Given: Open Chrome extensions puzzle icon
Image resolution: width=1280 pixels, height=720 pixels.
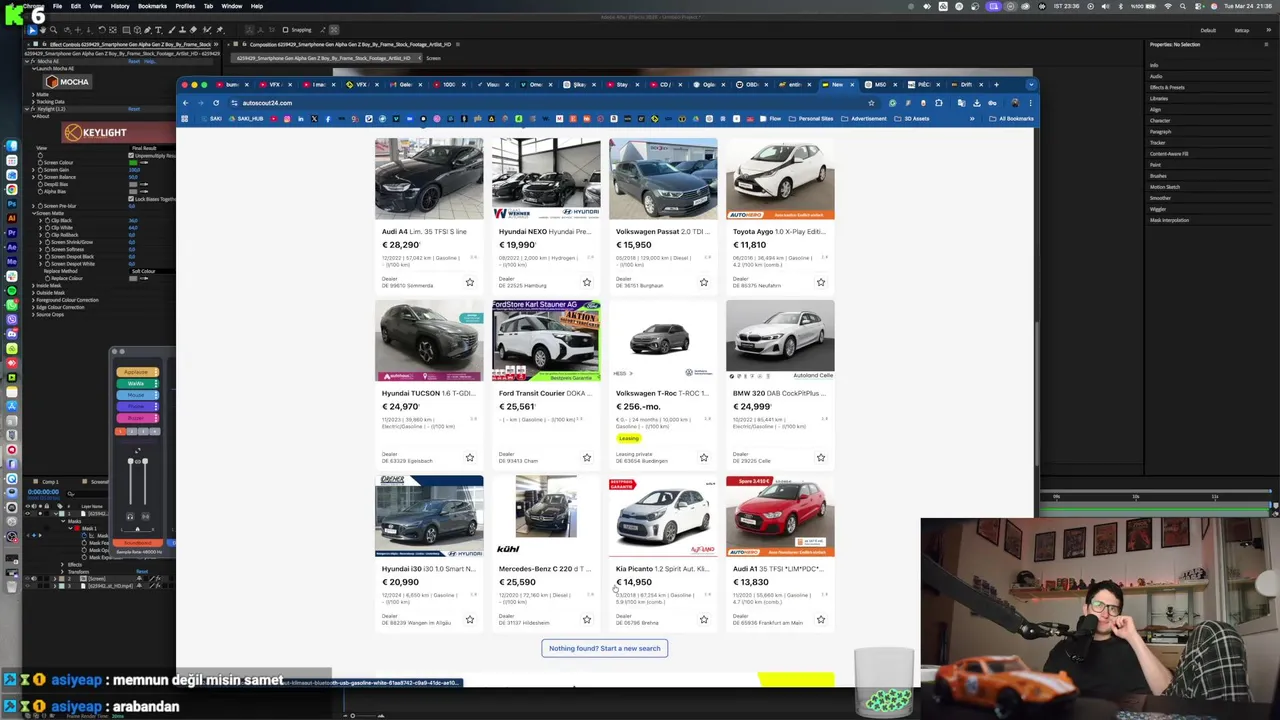Looking at the screenshot, I should pyautogui.click(x=939, y=103).
